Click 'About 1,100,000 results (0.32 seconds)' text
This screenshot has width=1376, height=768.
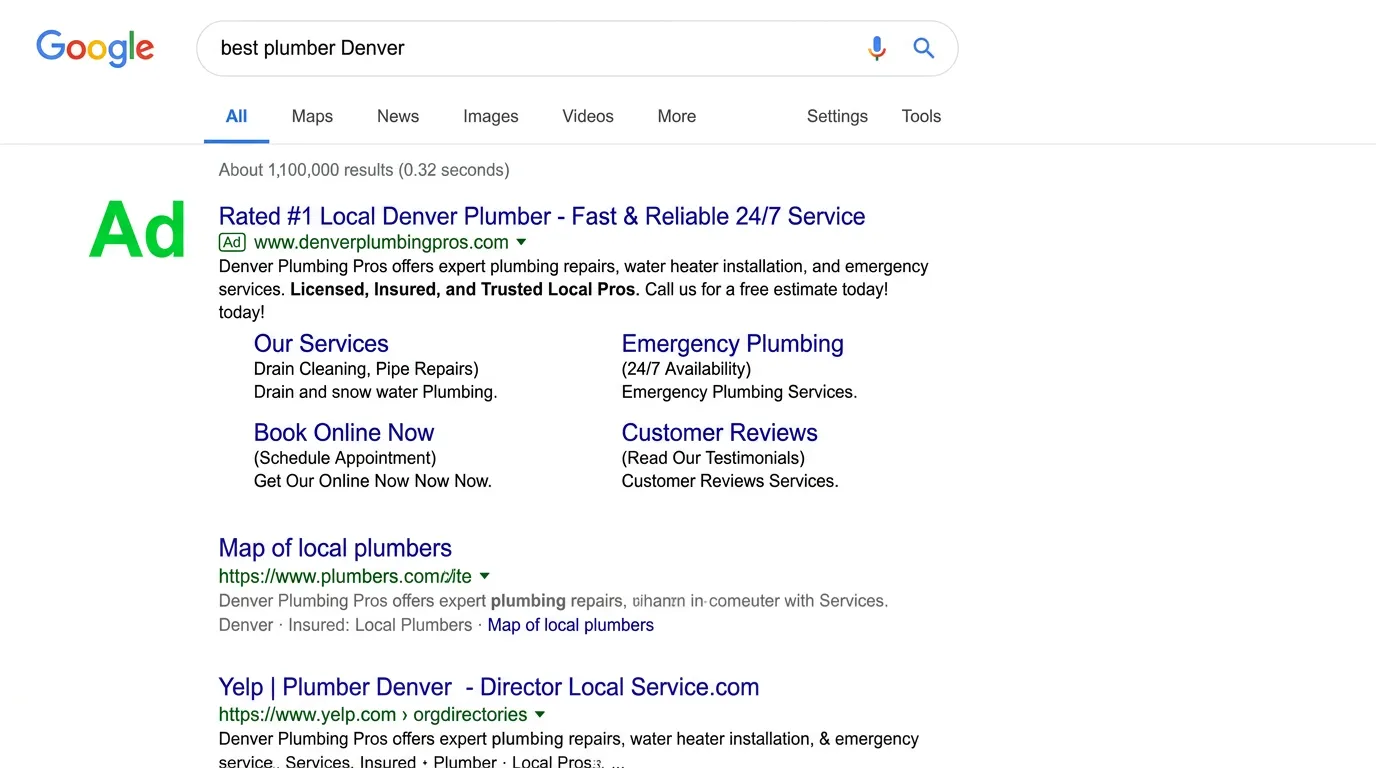pyautogui.click(x=364, y=170)
